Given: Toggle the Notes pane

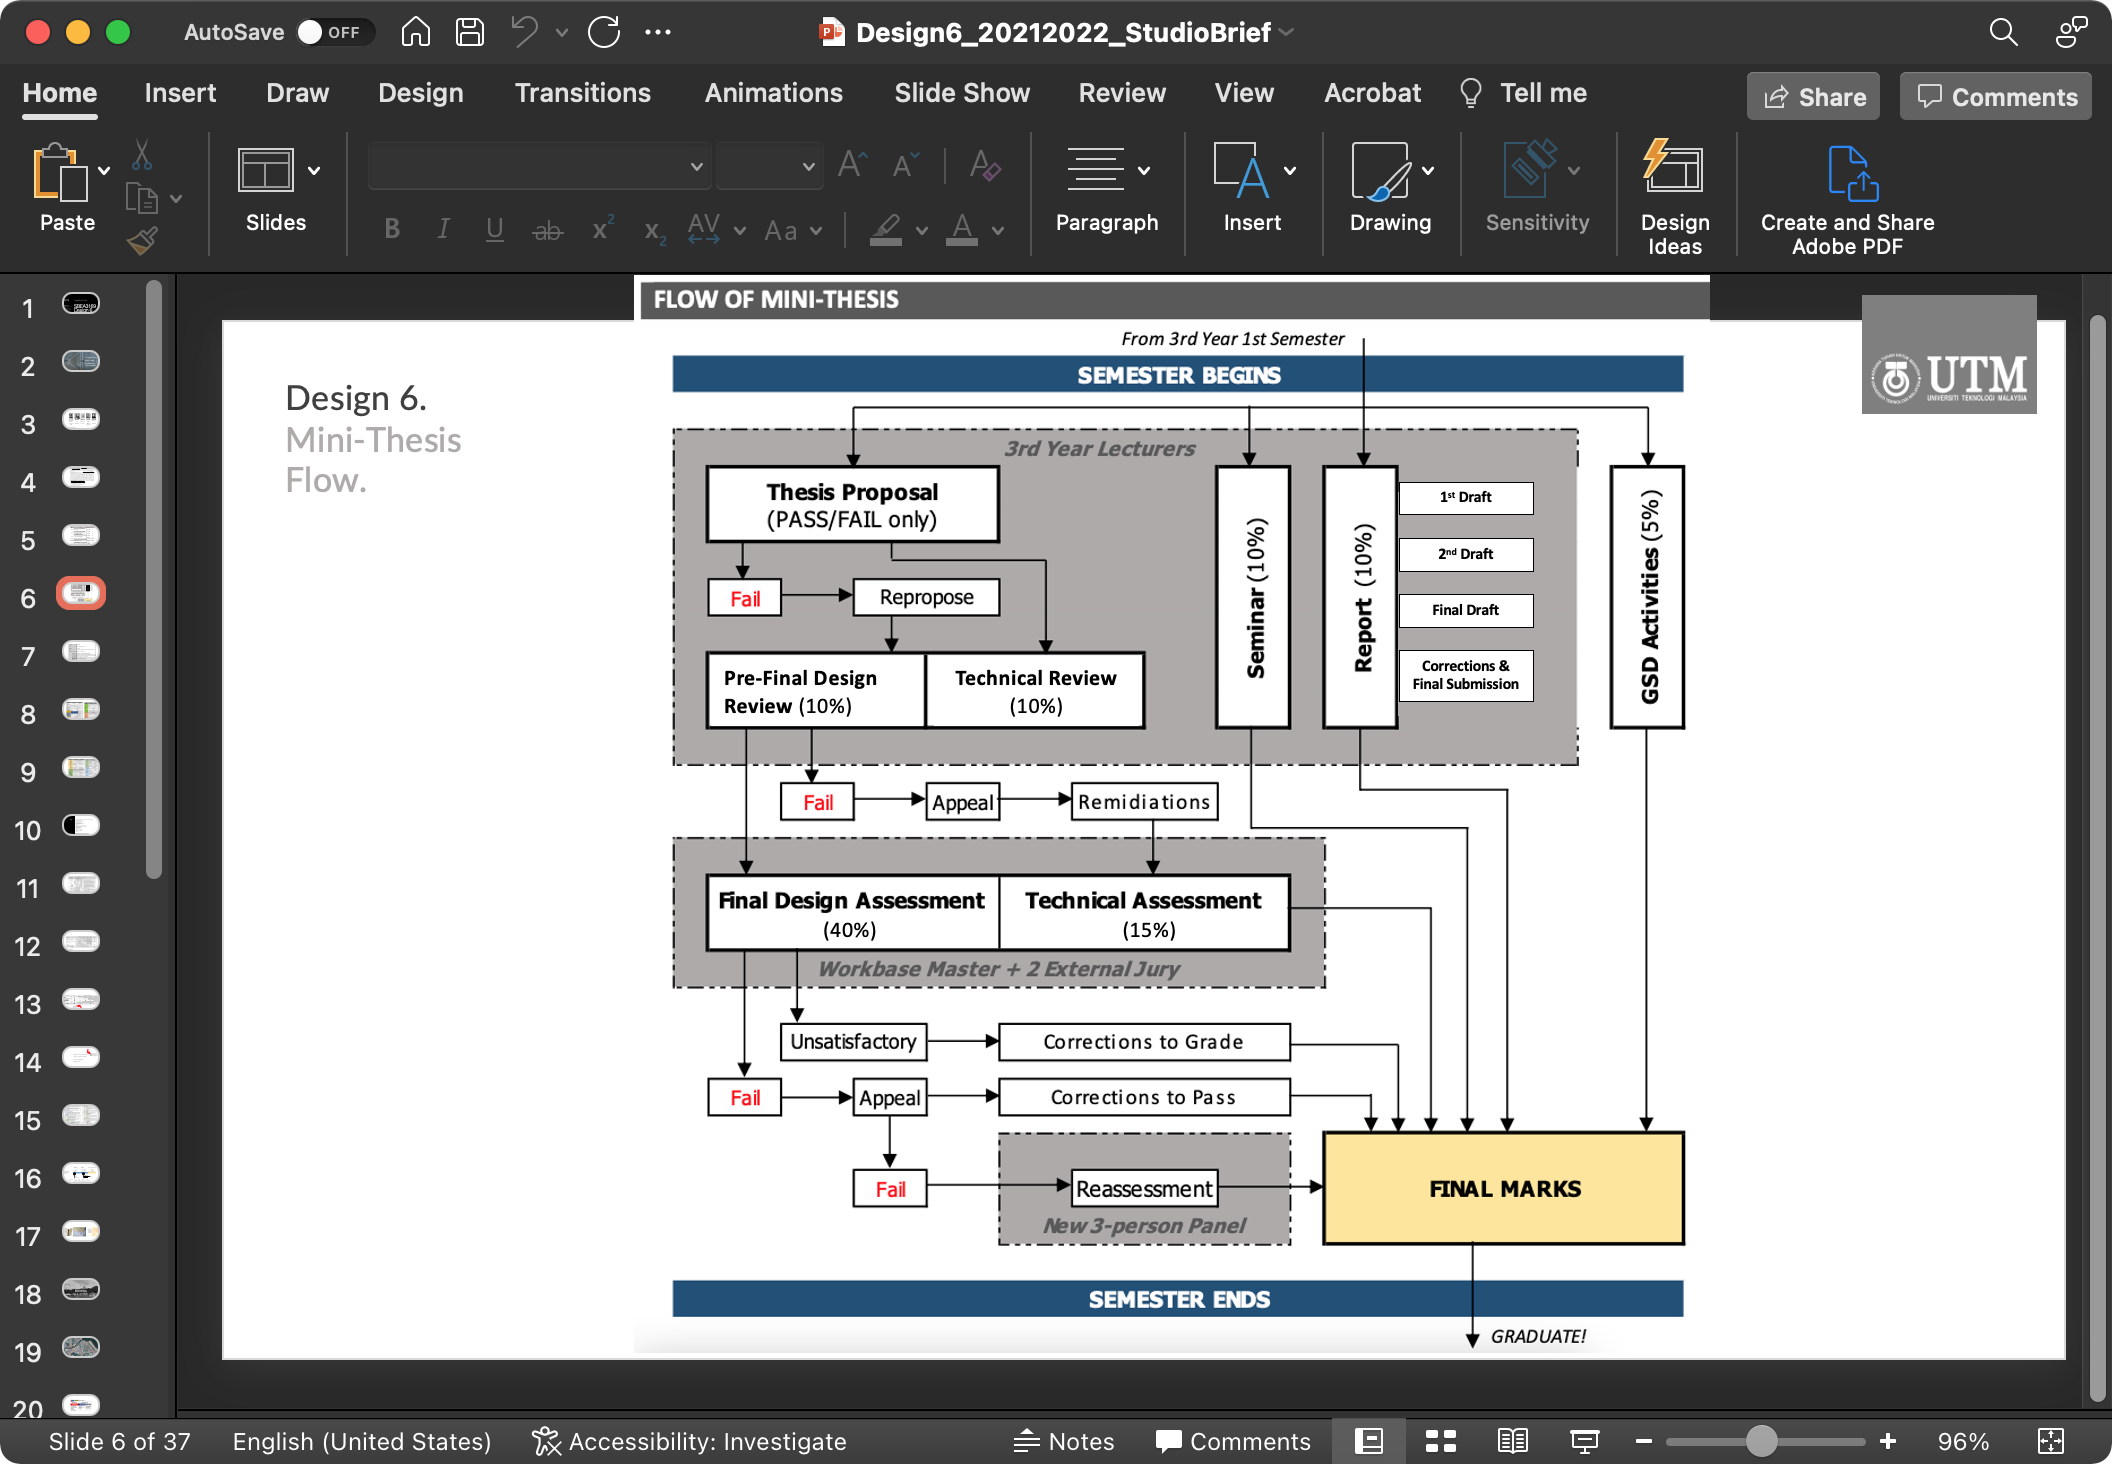Looking at the screenshot, I should pos(1064,1441).
